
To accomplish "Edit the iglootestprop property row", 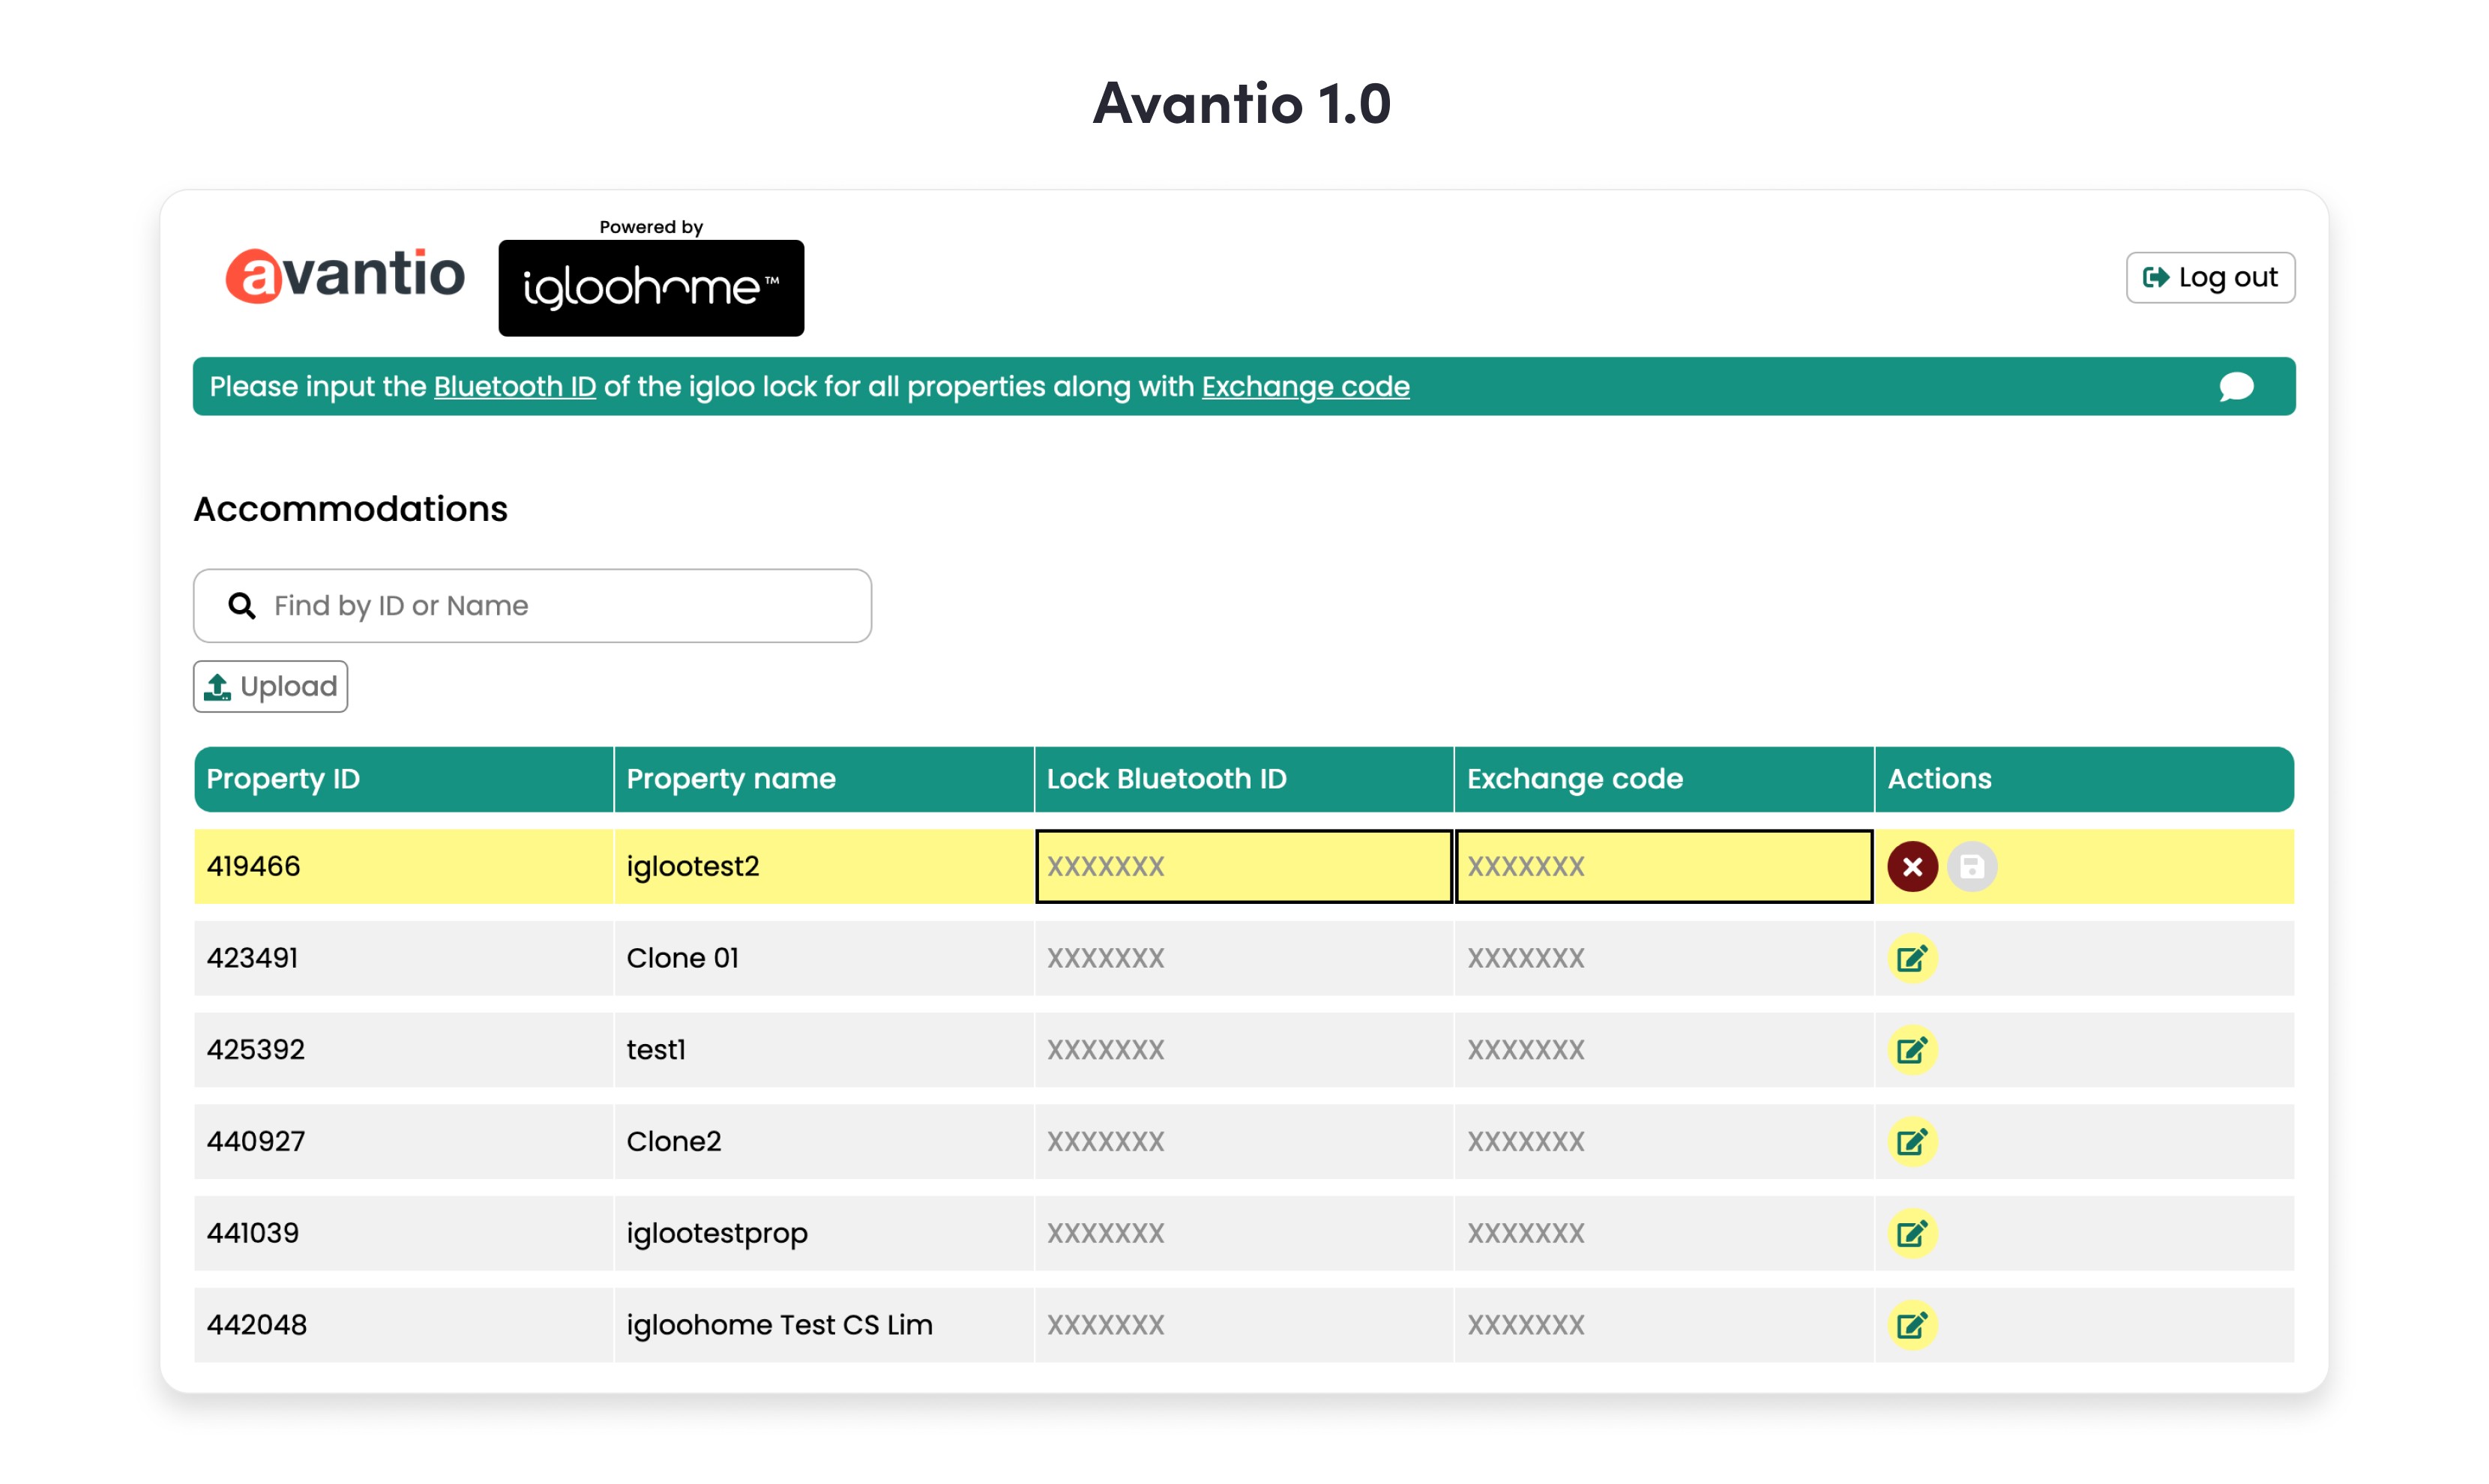I will click(x=1912, y=1233).
